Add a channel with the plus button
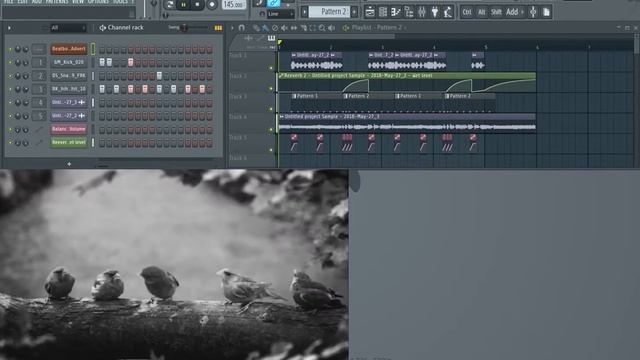Screen dimensions: 640x360 [69, 164]
